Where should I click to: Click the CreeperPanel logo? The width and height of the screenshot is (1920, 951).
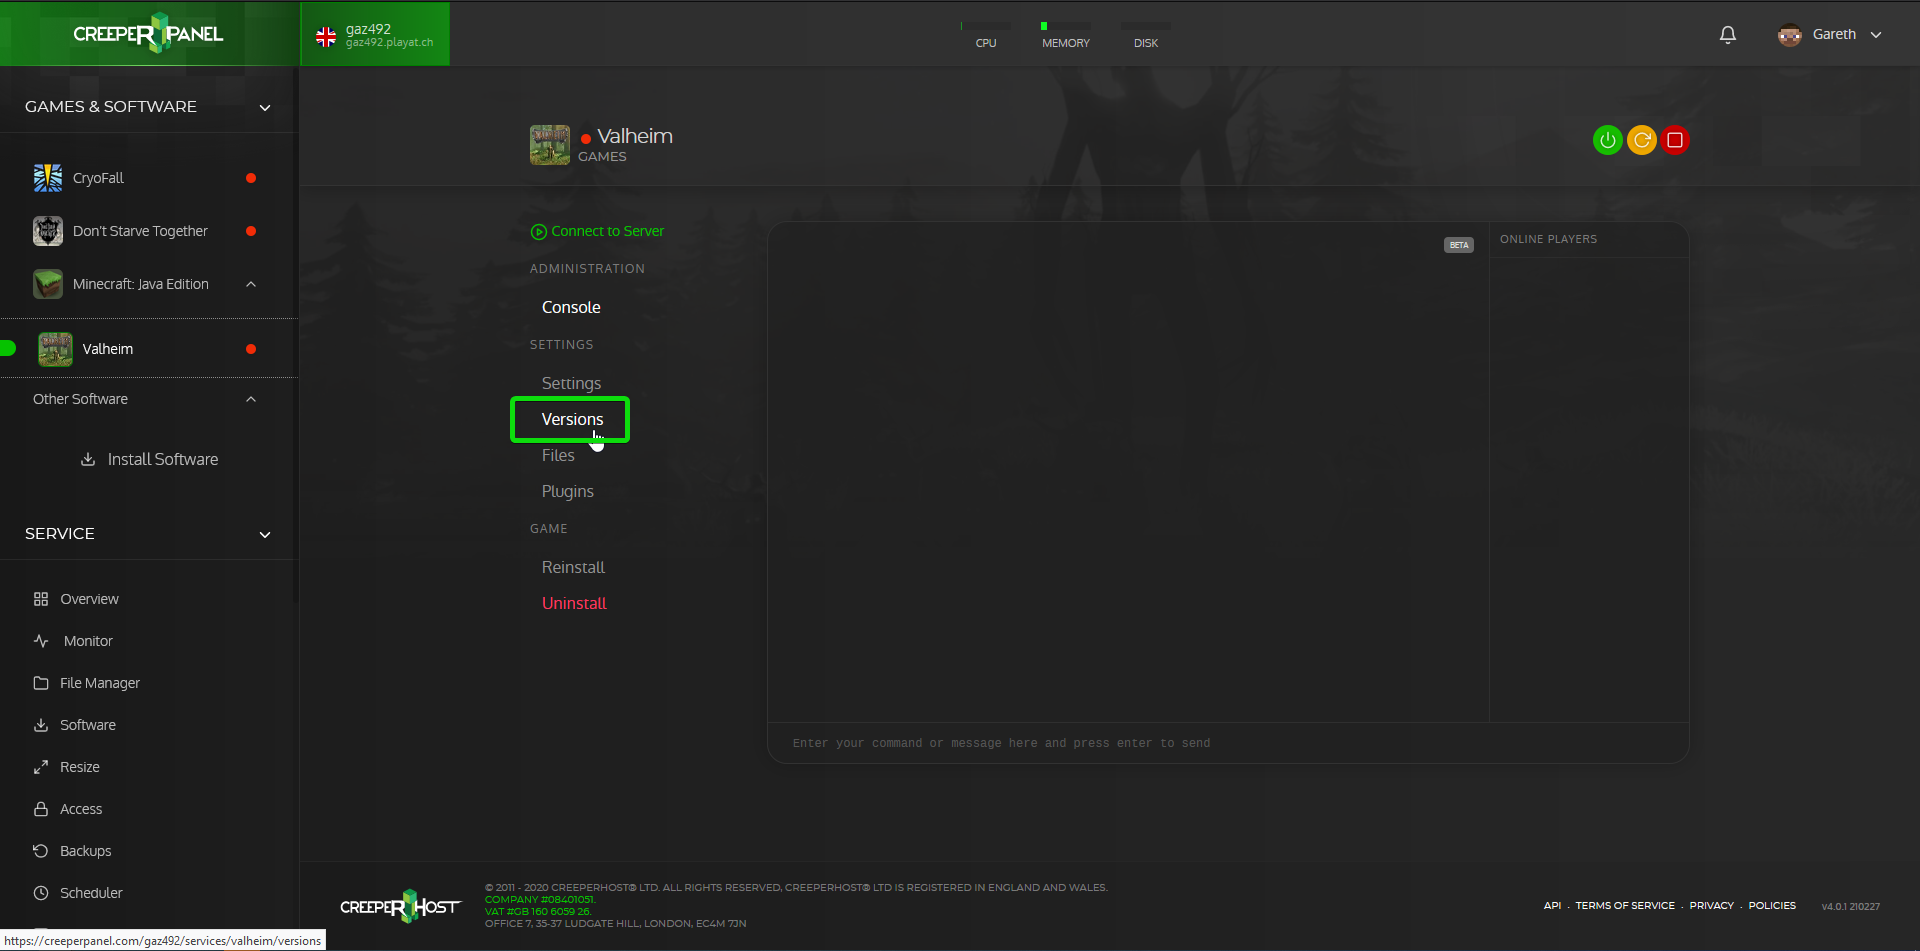pos(148,33)
